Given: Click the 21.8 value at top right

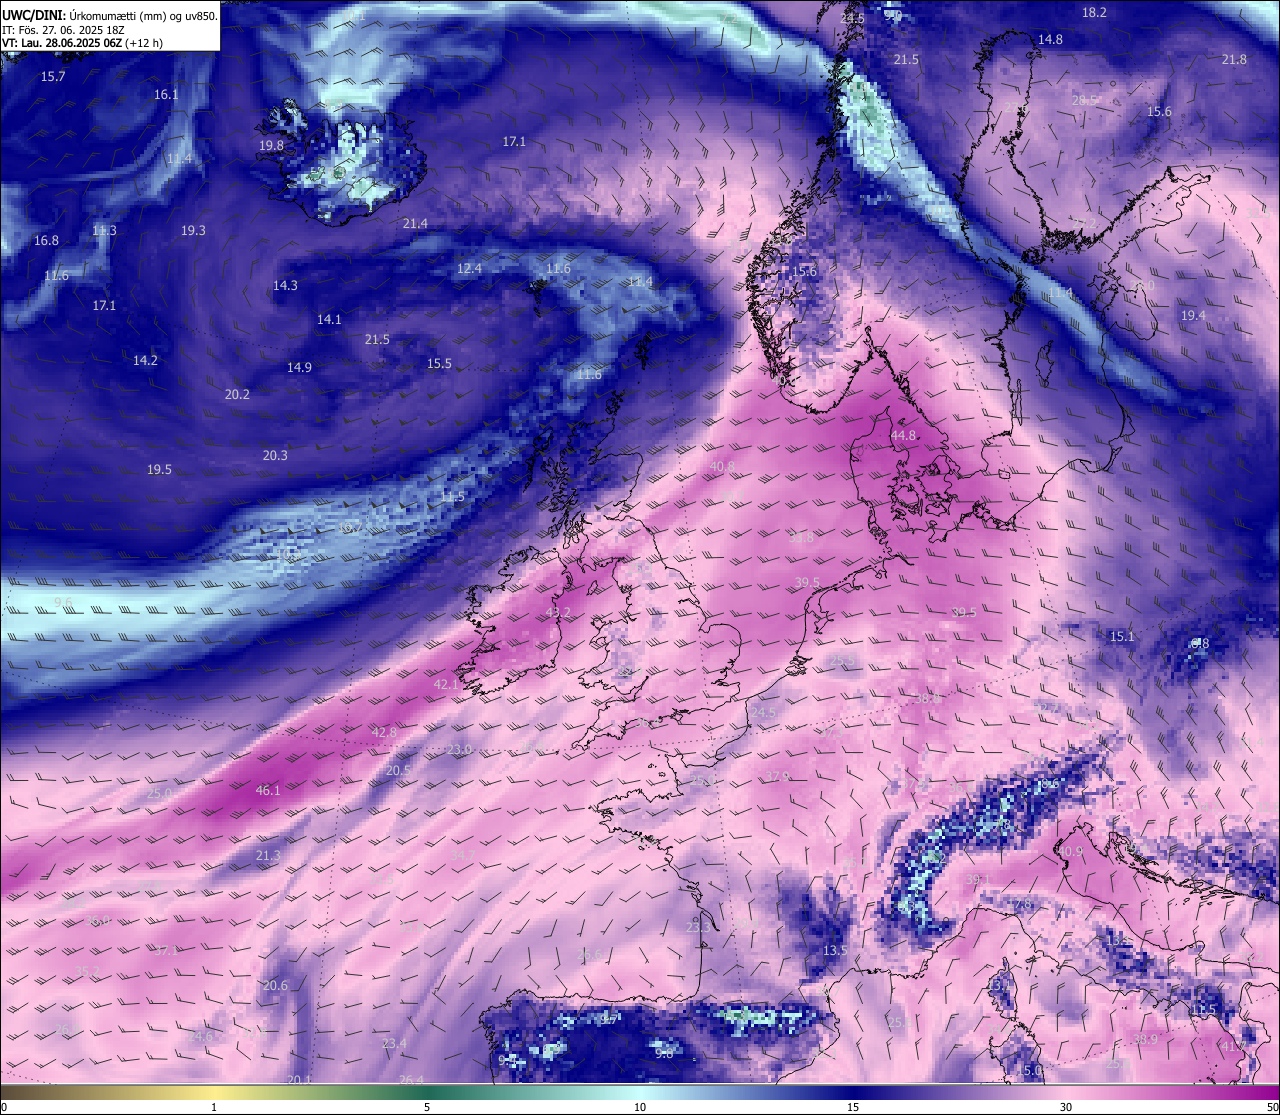Looking at the screenshot, I should tap(1234, 60).
